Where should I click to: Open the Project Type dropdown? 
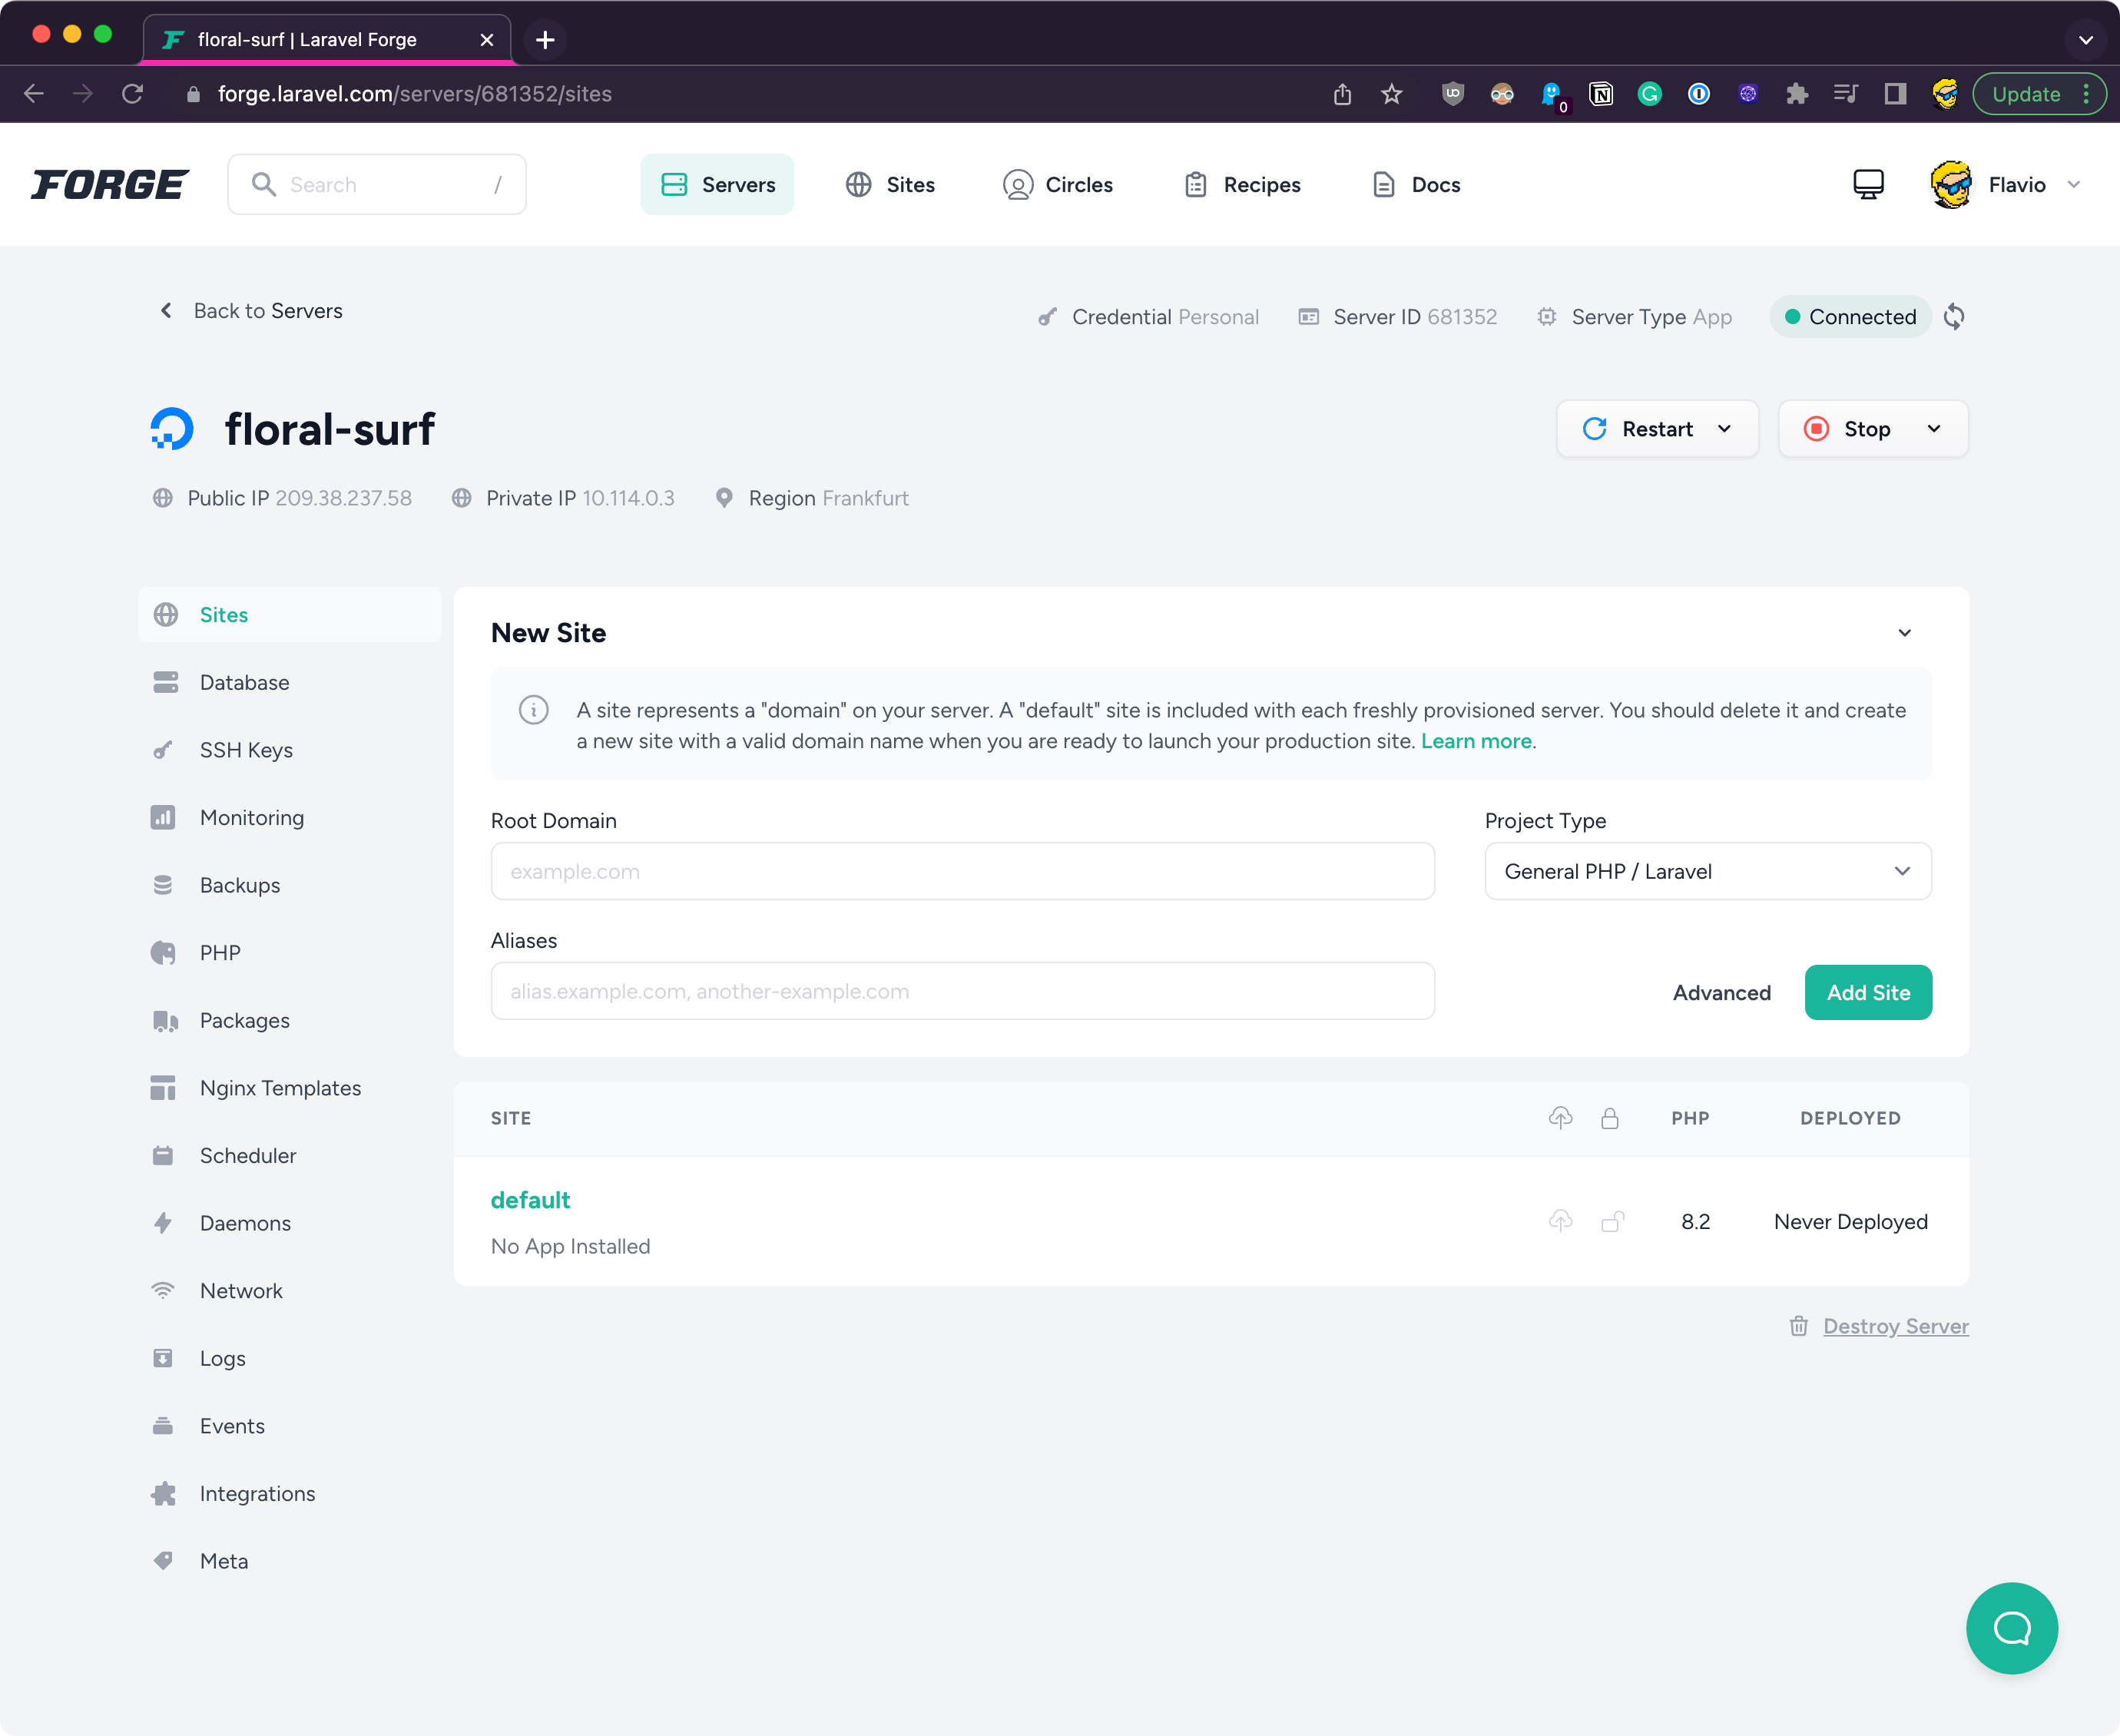tap(1707, 871)
